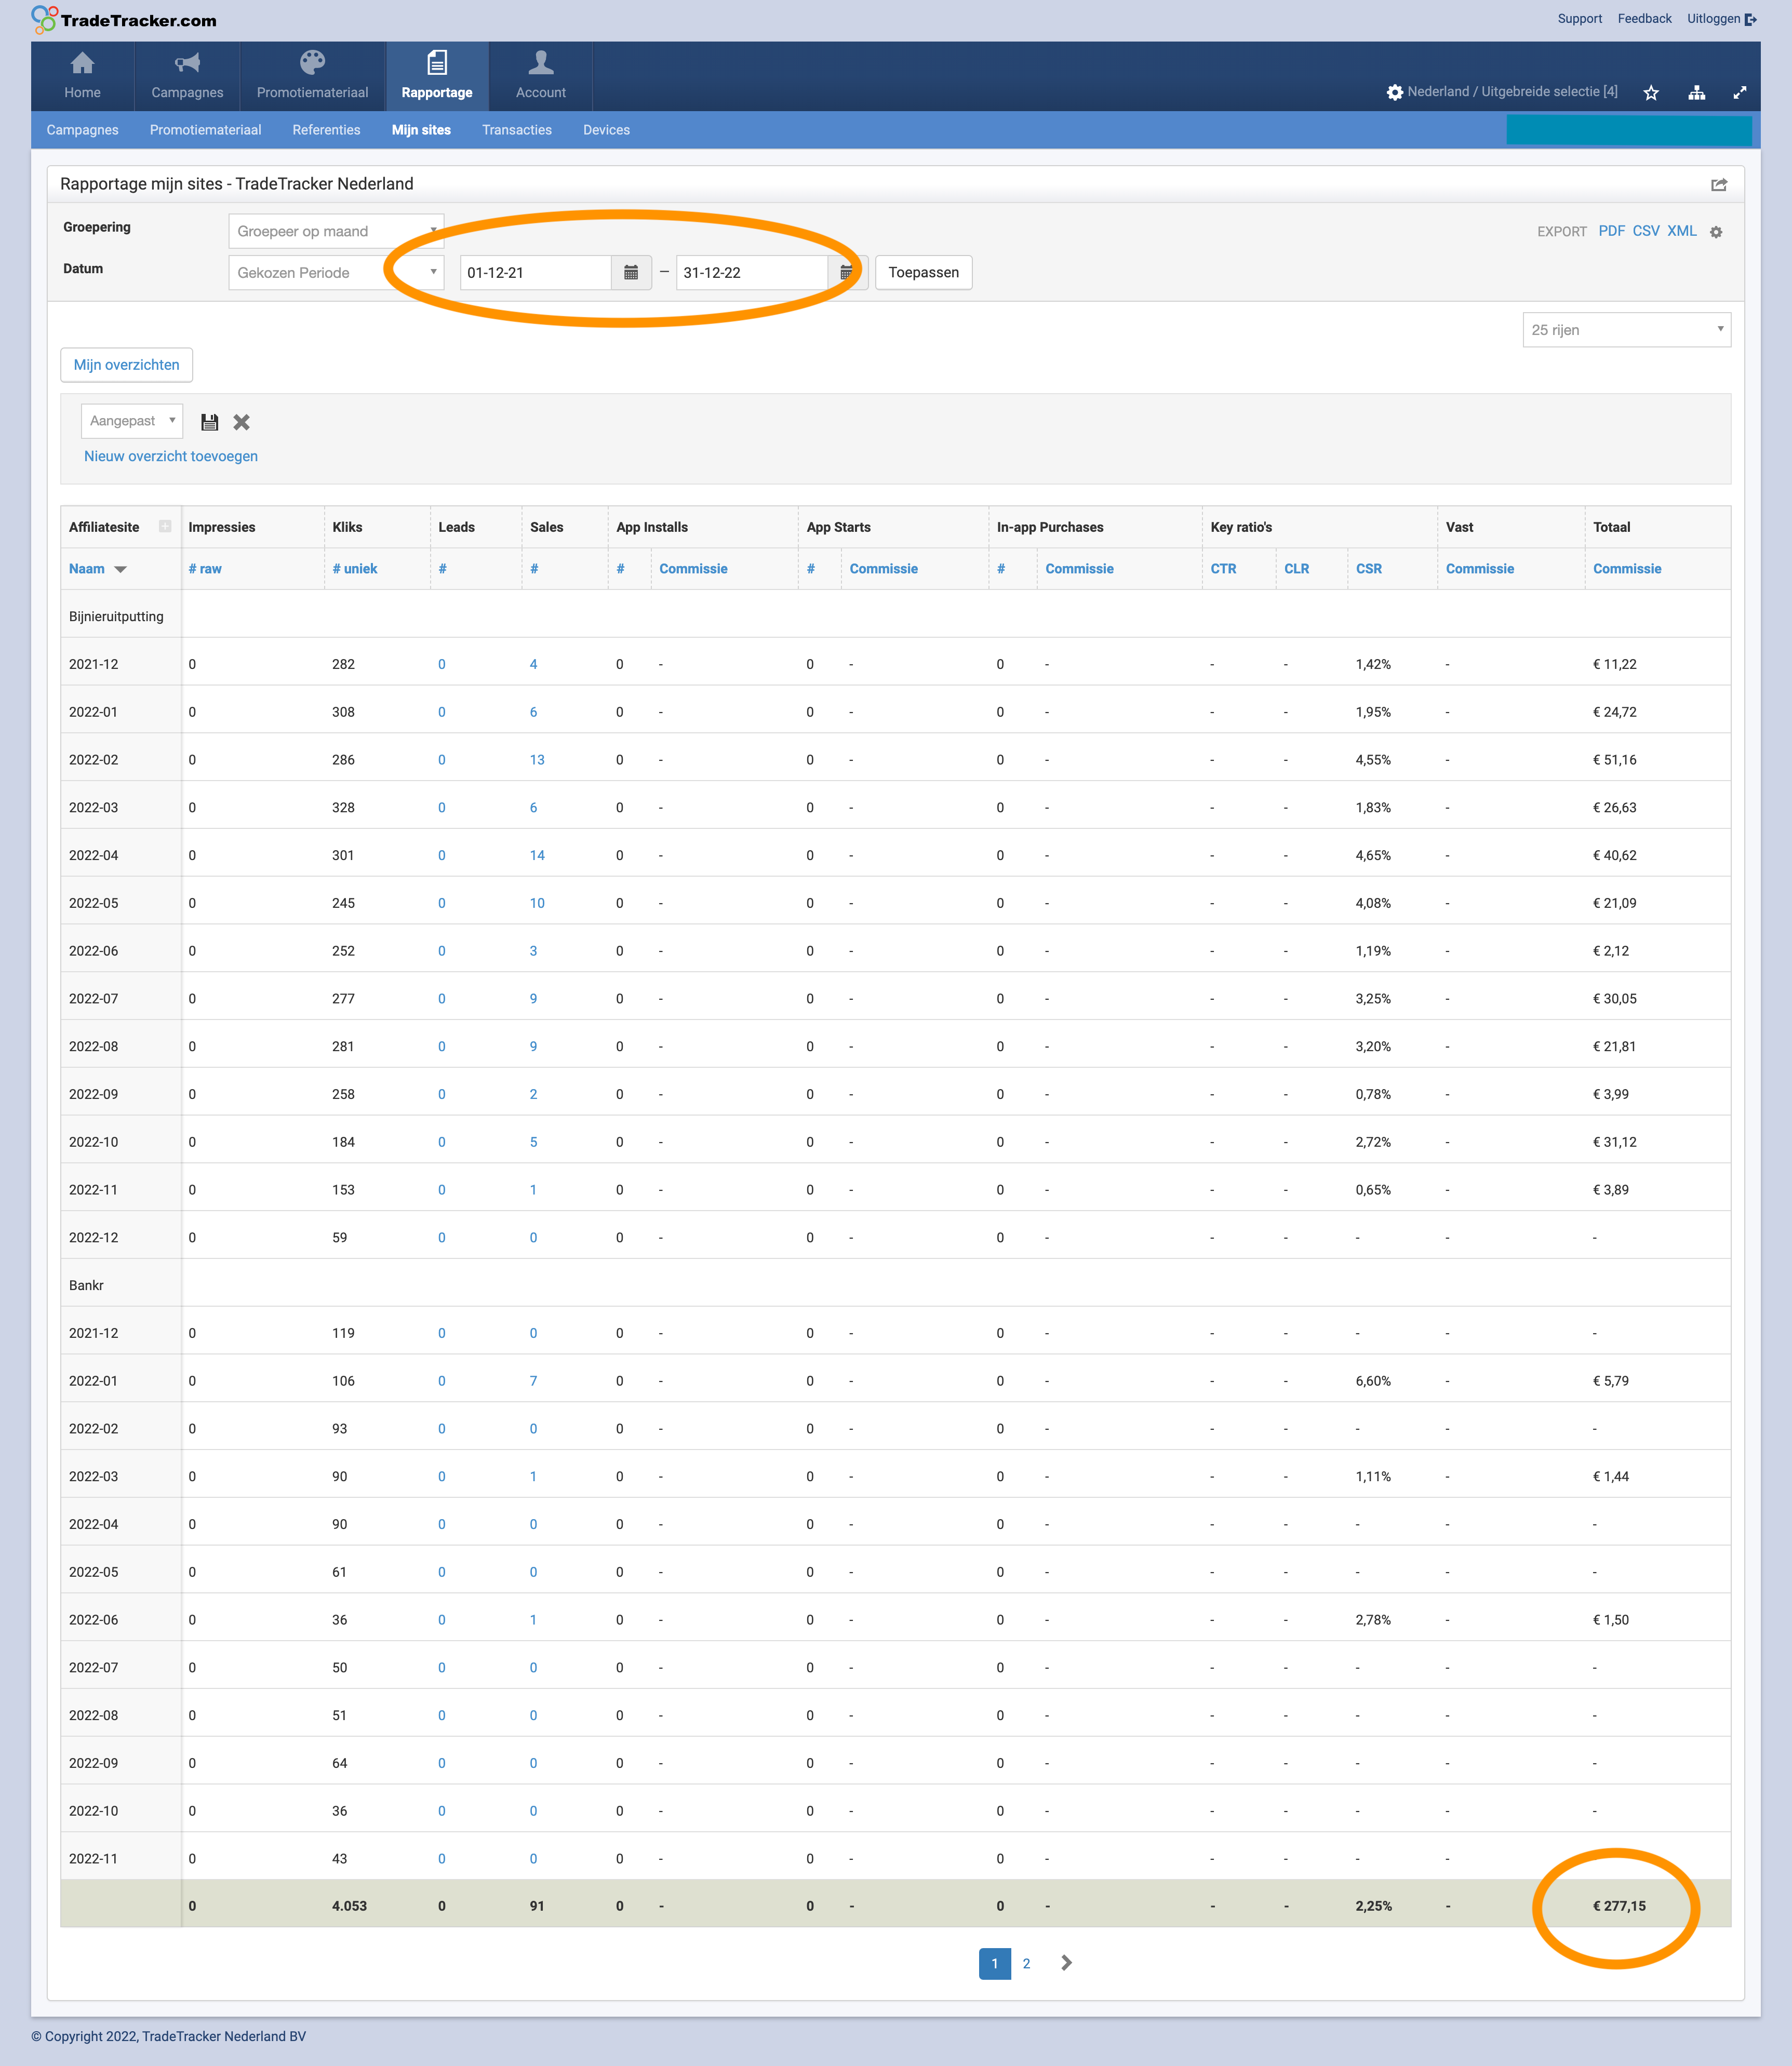Viewport: 1792px width, 2066px height.
Task: Open the Promotiemateriaal submenu tab
Action: 205,130
